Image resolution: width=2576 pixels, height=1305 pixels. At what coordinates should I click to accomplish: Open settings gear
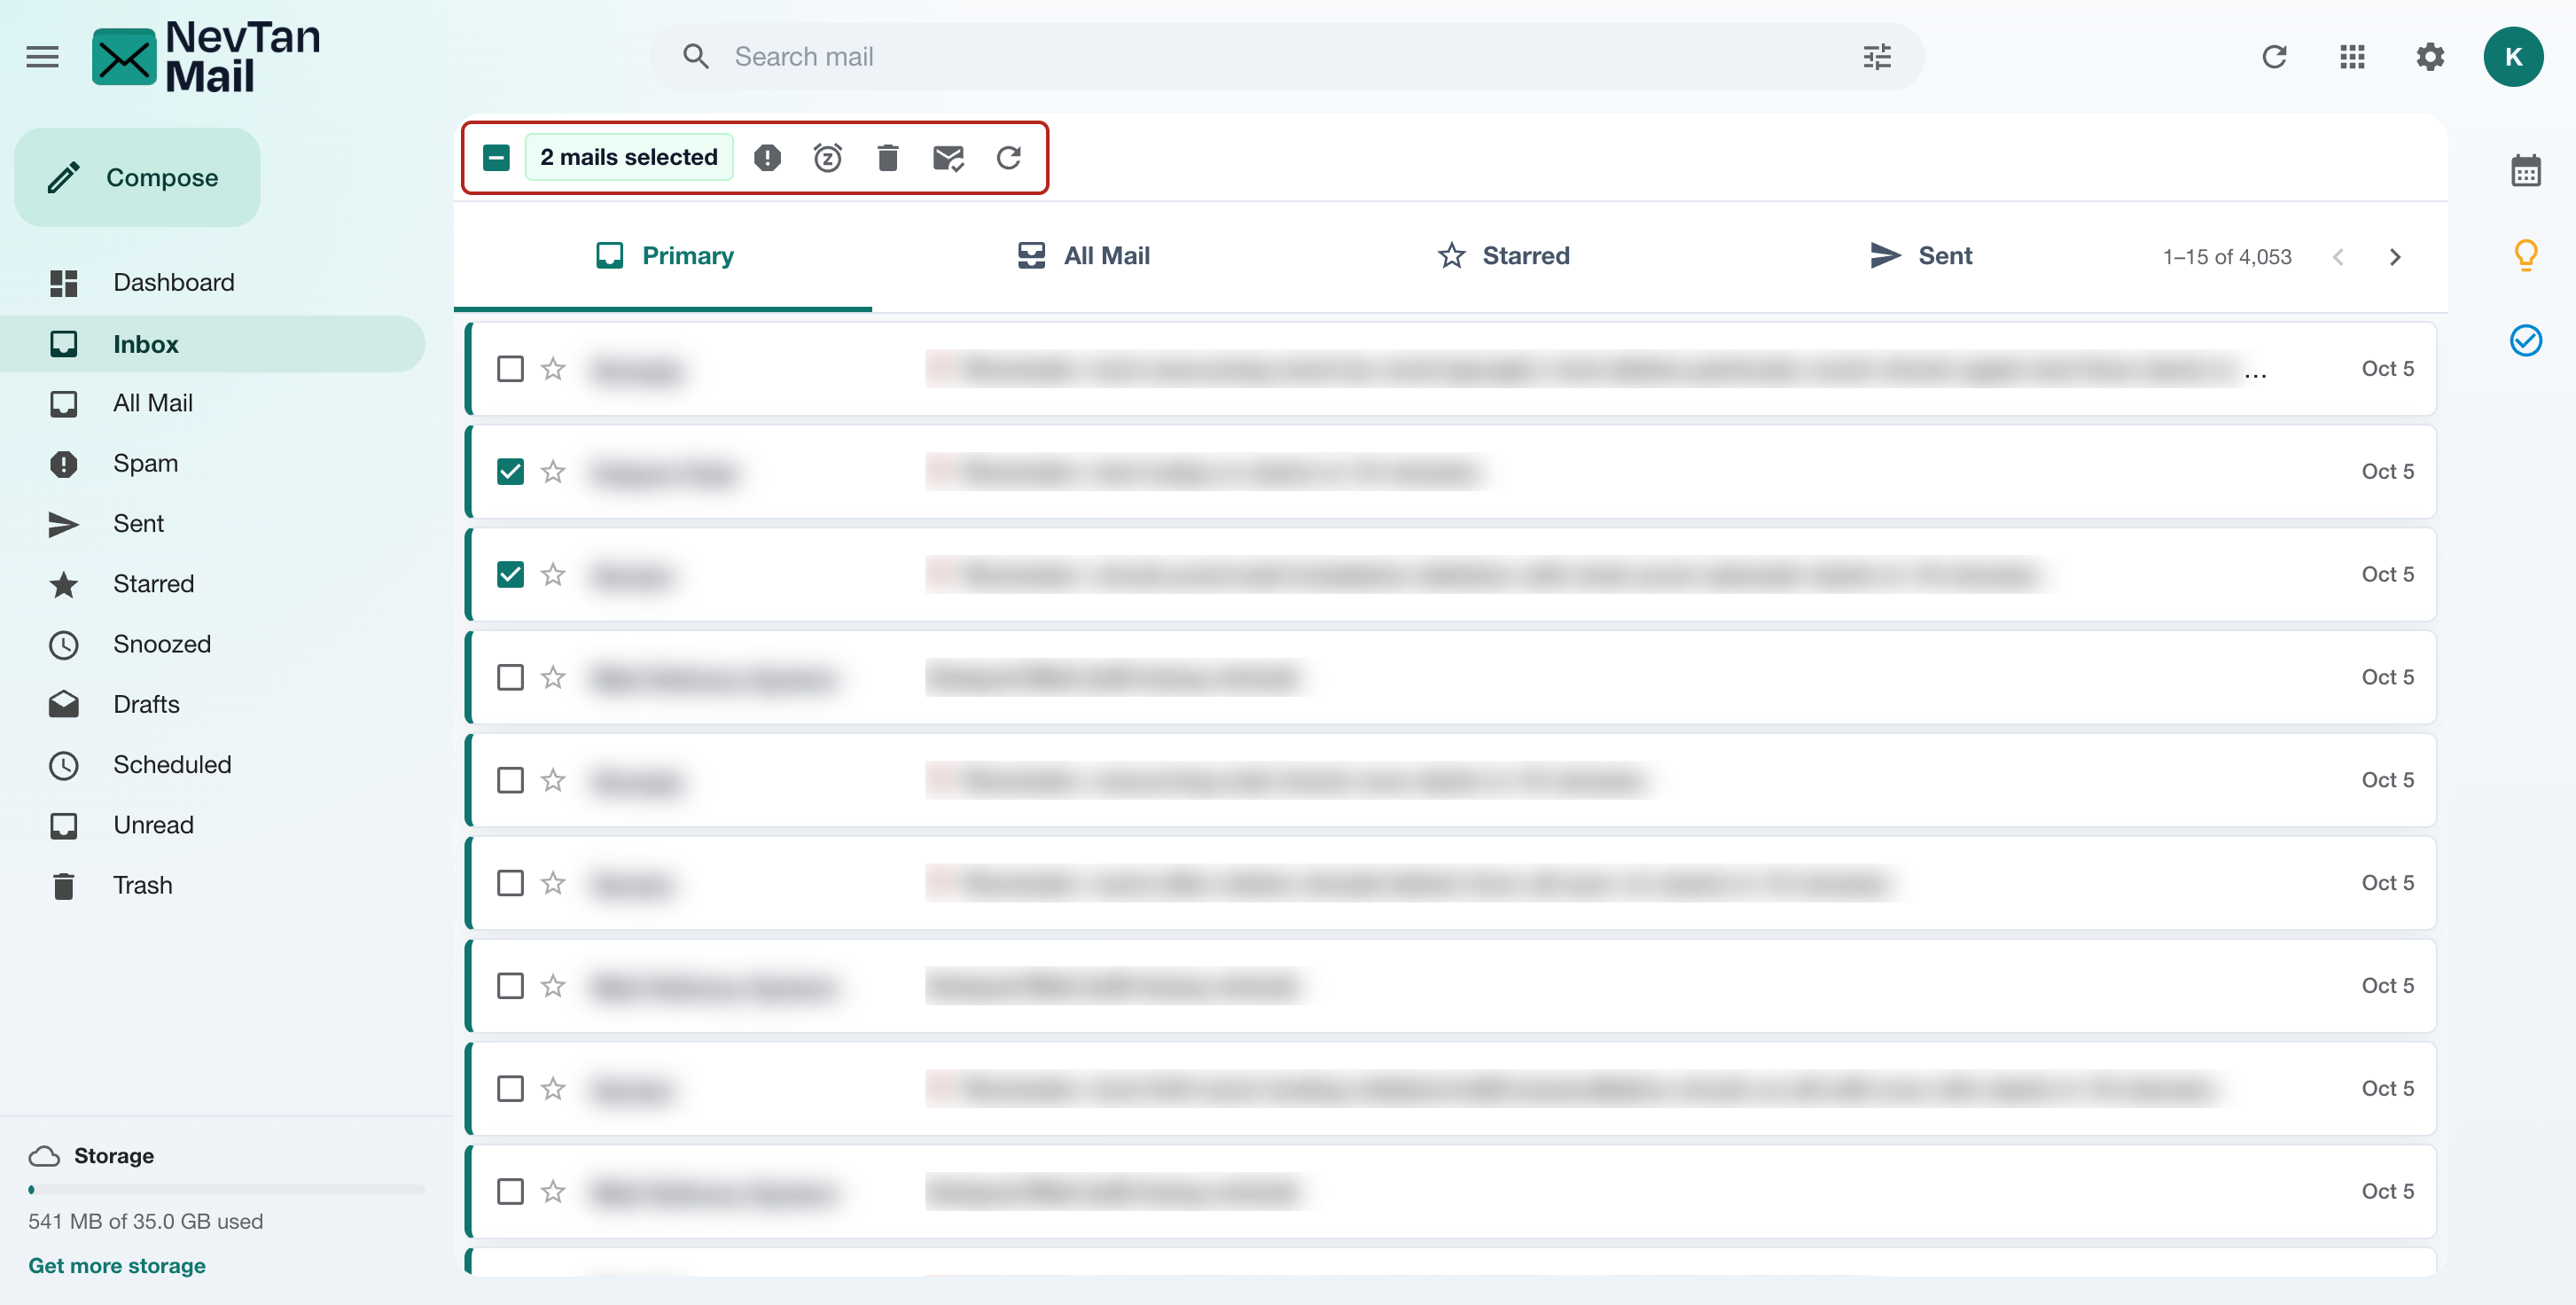tap(2430, 57)
